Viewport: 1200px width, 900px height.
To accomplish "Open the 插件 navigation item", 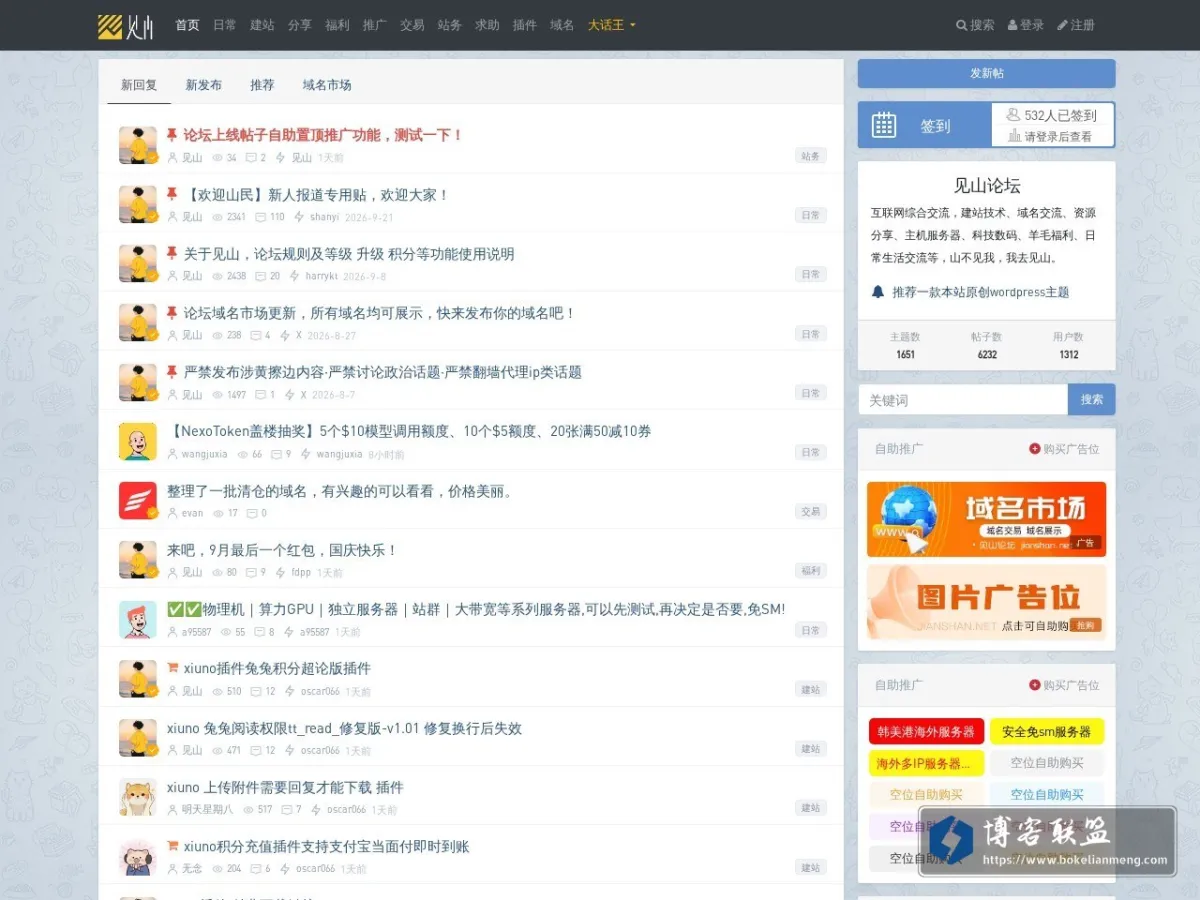I will [524, 25].
